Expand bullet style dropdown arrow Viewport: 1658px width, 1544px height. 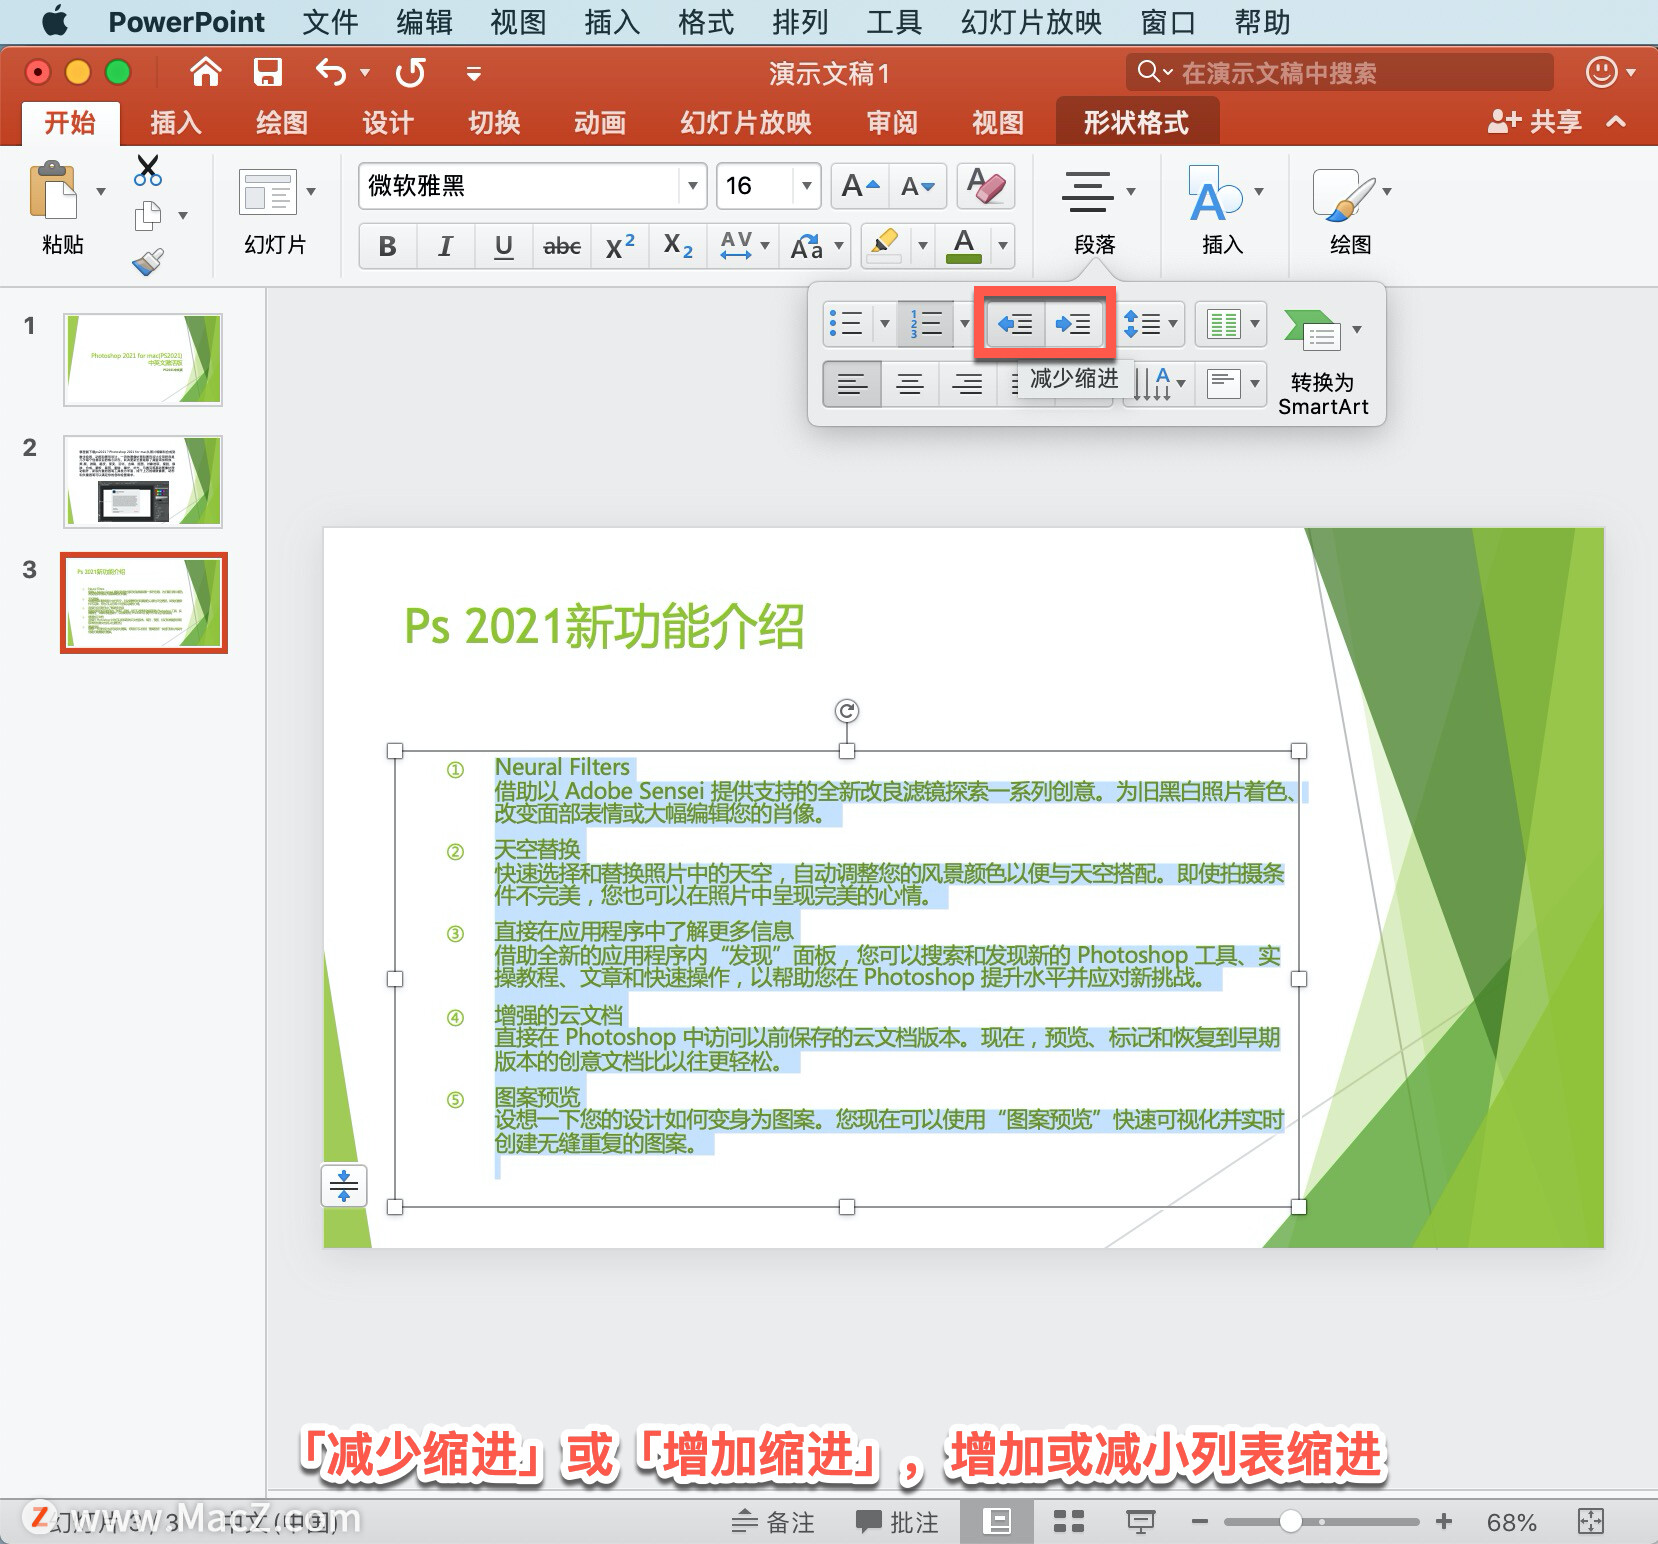pos(884,324)
